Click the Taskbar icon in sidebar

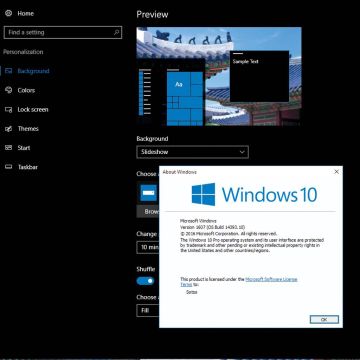(9, 167)
